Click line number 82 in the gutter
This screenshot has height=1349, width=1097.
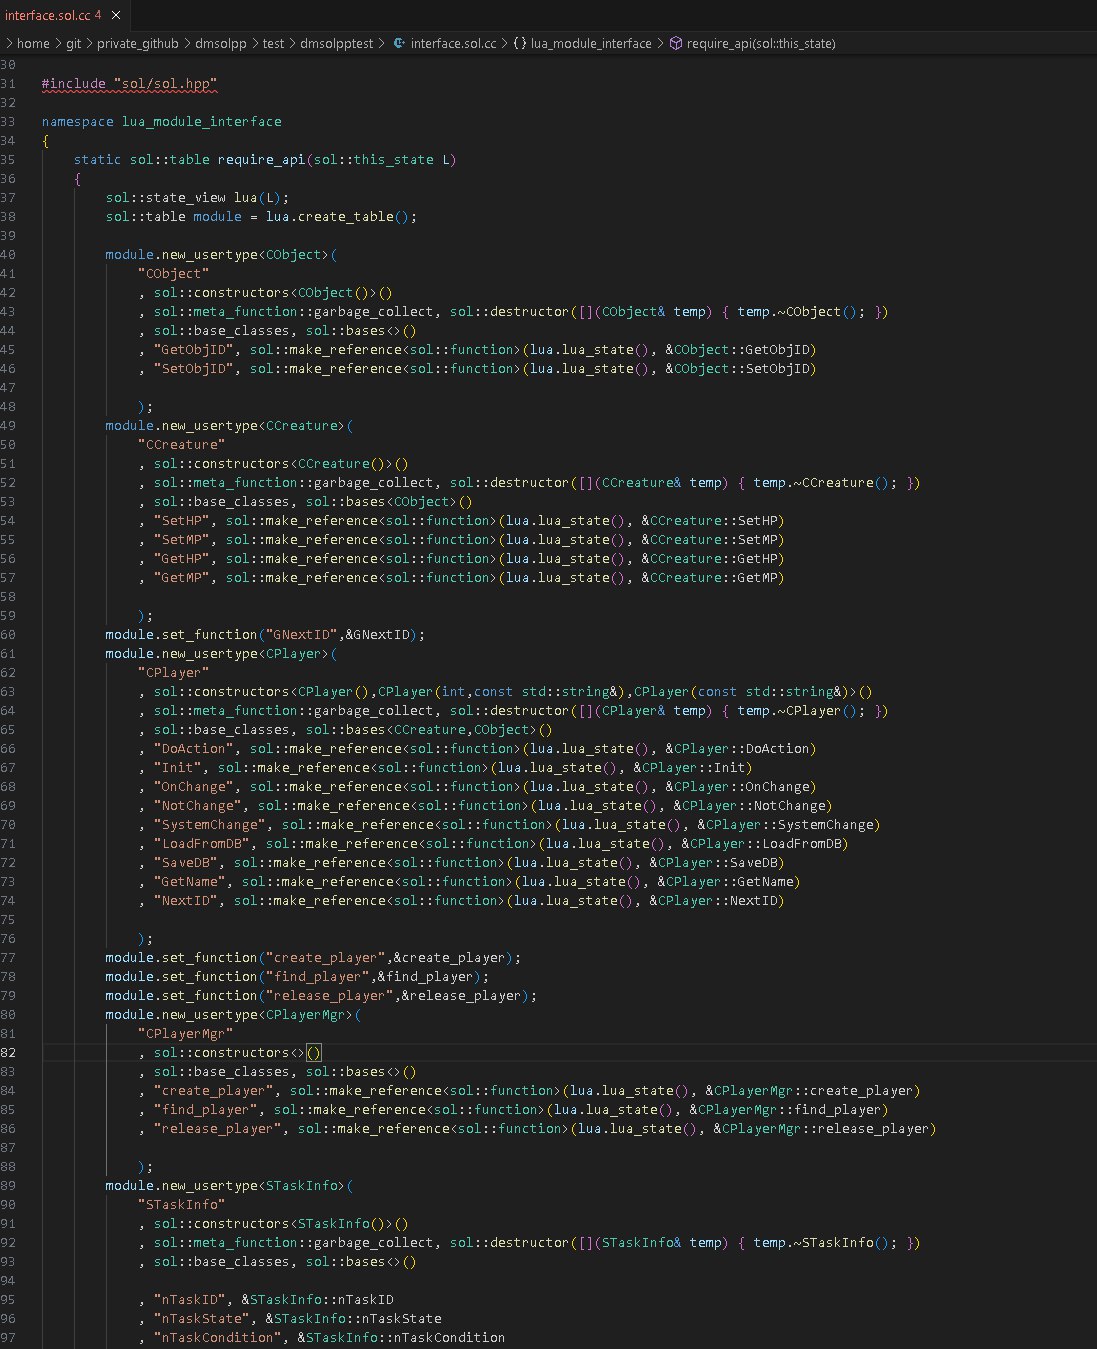pos(9,1052)
